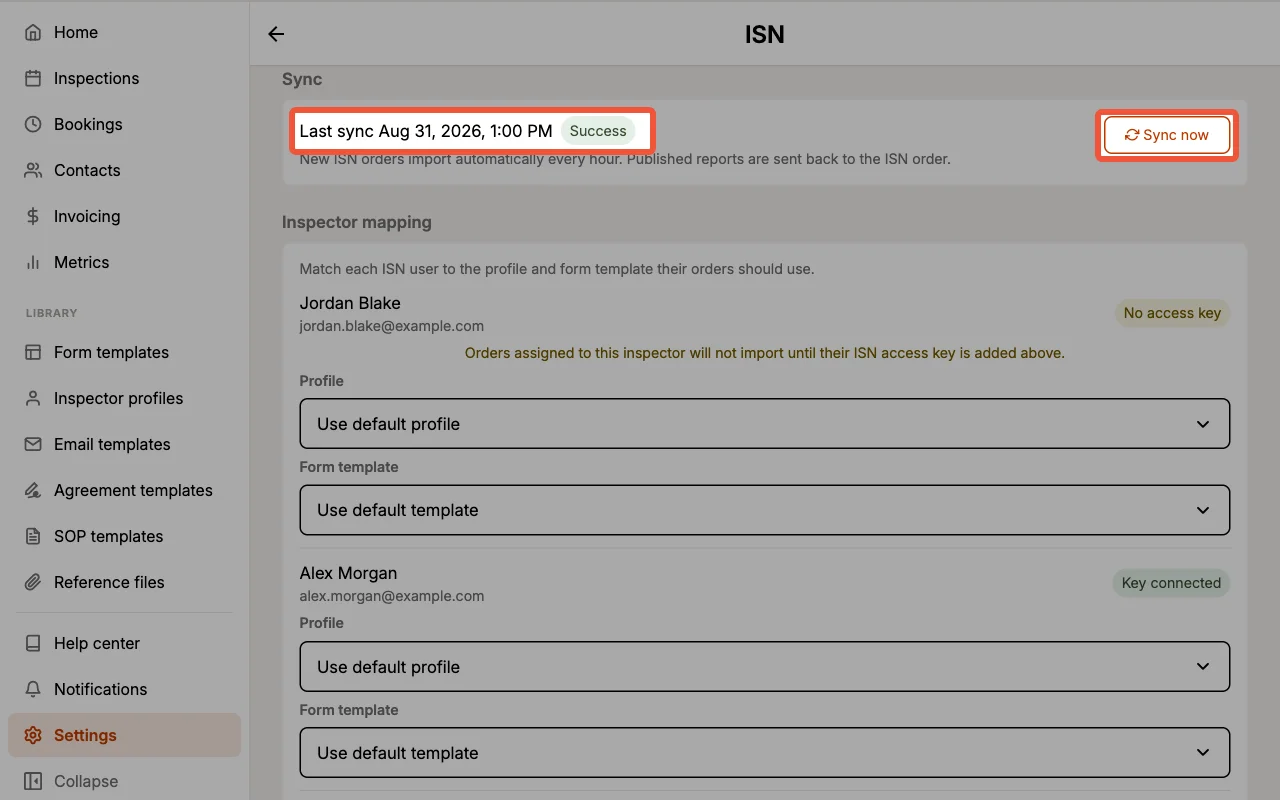Select Settings in the sidebar
Viewport: 1280px width, 800px height.
coord(124,735)
